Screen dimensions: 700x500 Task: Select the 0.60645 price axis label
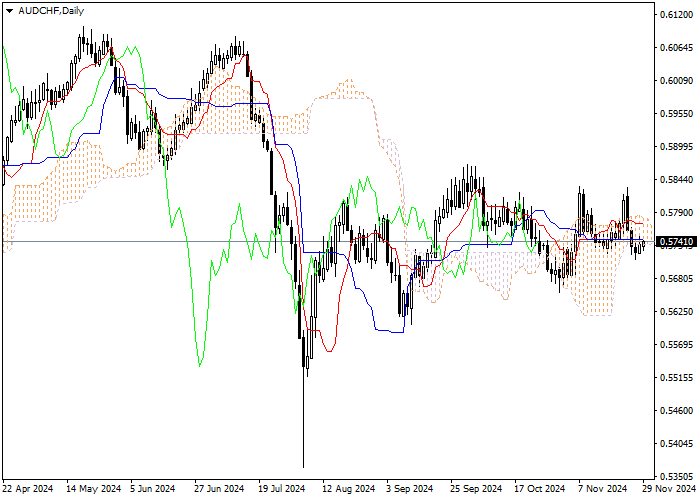point(677,48)
